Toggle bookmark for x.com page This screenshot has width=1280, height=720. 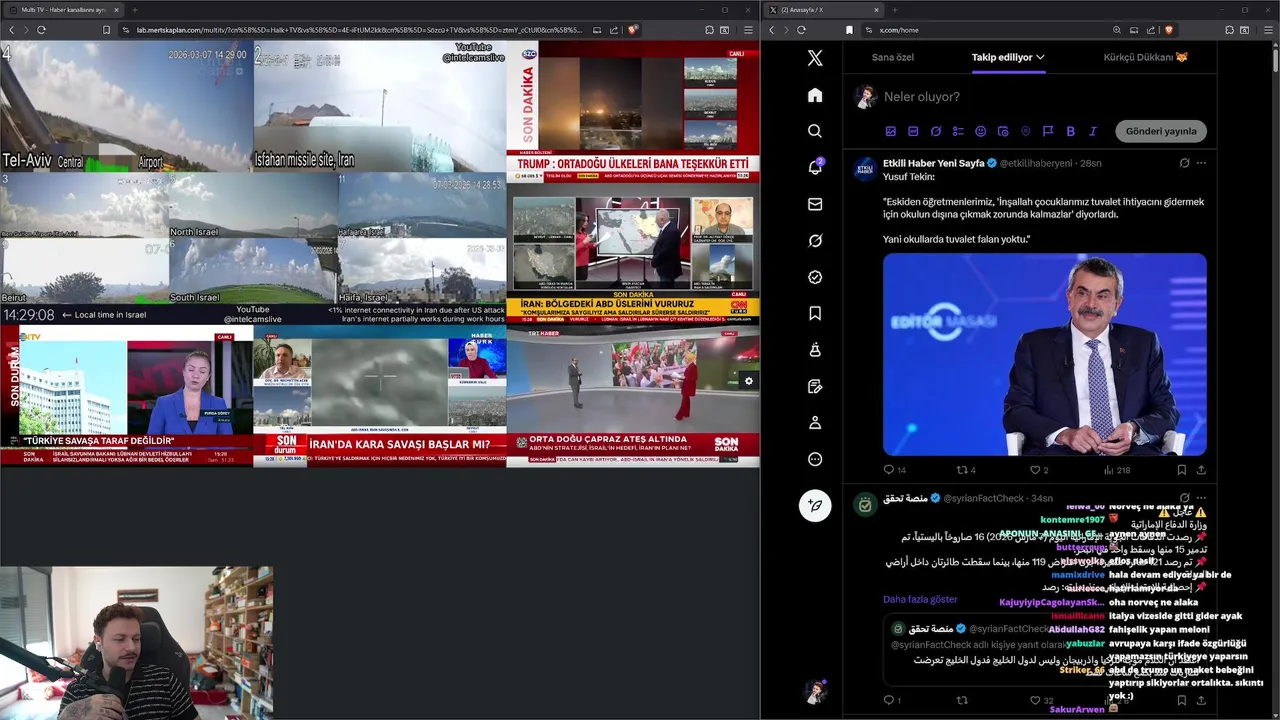click(x=849, y=30)
